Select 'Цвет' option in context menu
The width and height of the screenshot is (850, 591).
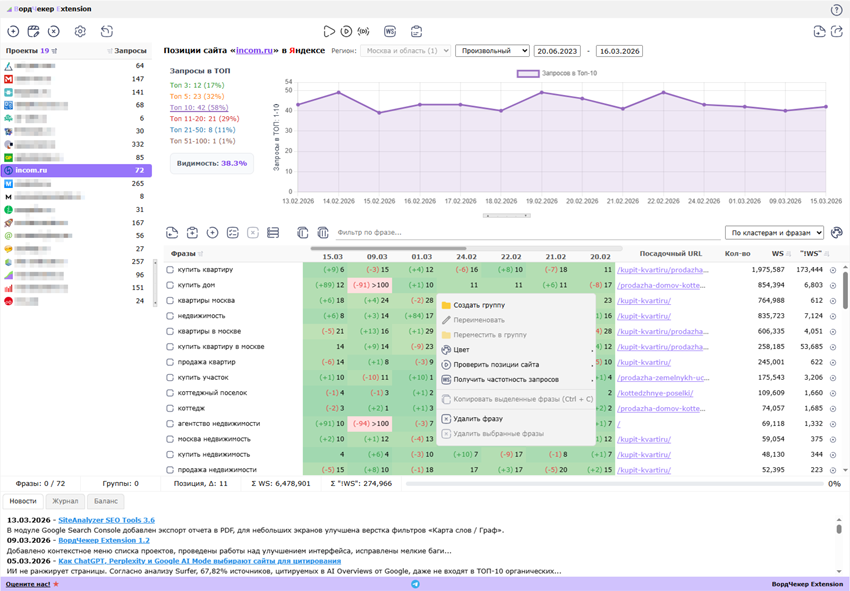coord(461,350)
